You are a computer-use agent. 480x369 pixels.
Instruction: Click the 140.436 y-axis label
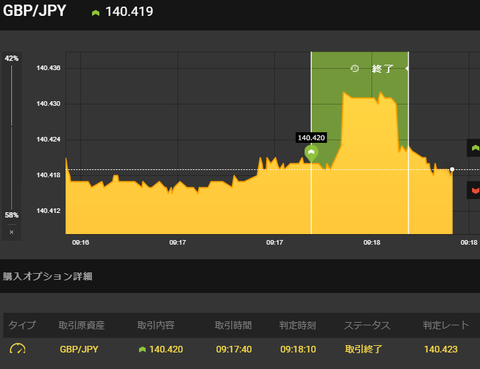tap(48, 68)
